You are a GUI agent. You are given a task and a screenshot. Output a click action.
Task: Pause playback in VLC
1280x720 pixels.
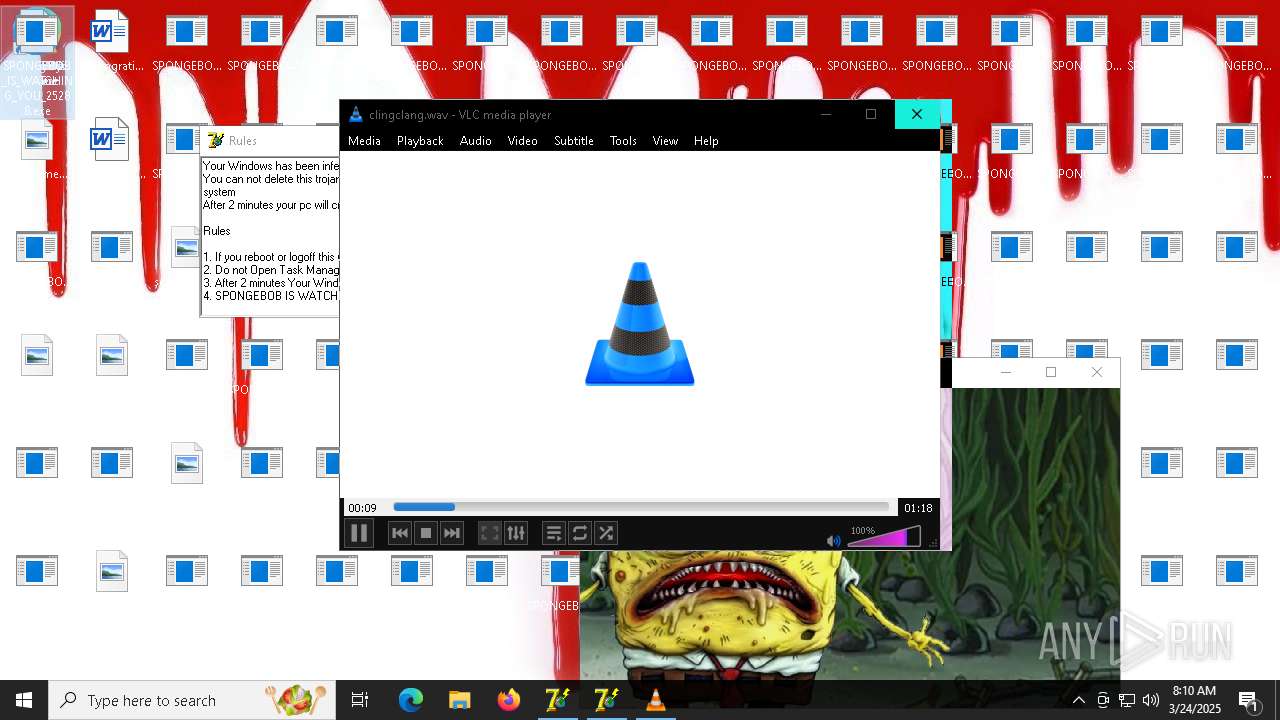click(359, 534)
